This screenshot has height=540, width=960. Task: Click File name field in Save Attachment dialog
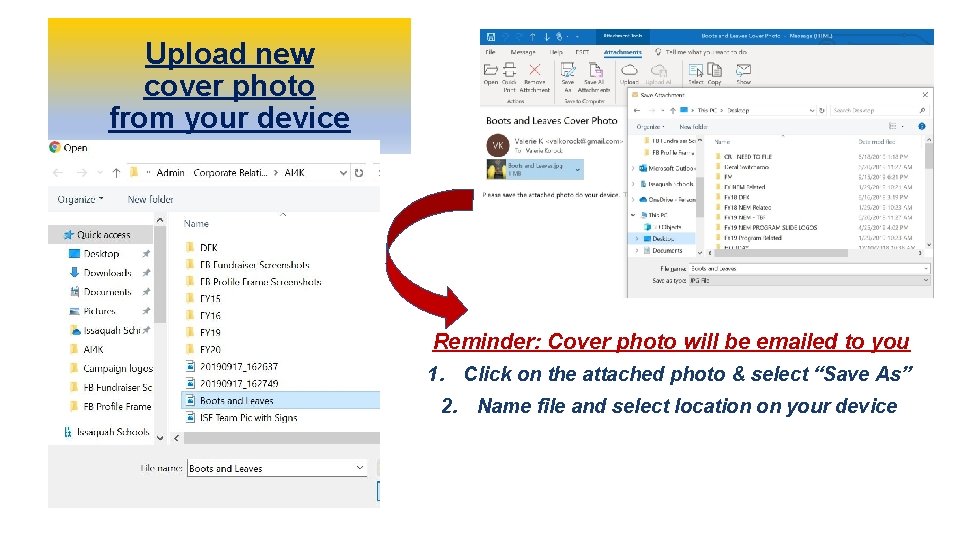tap(809, 269)
